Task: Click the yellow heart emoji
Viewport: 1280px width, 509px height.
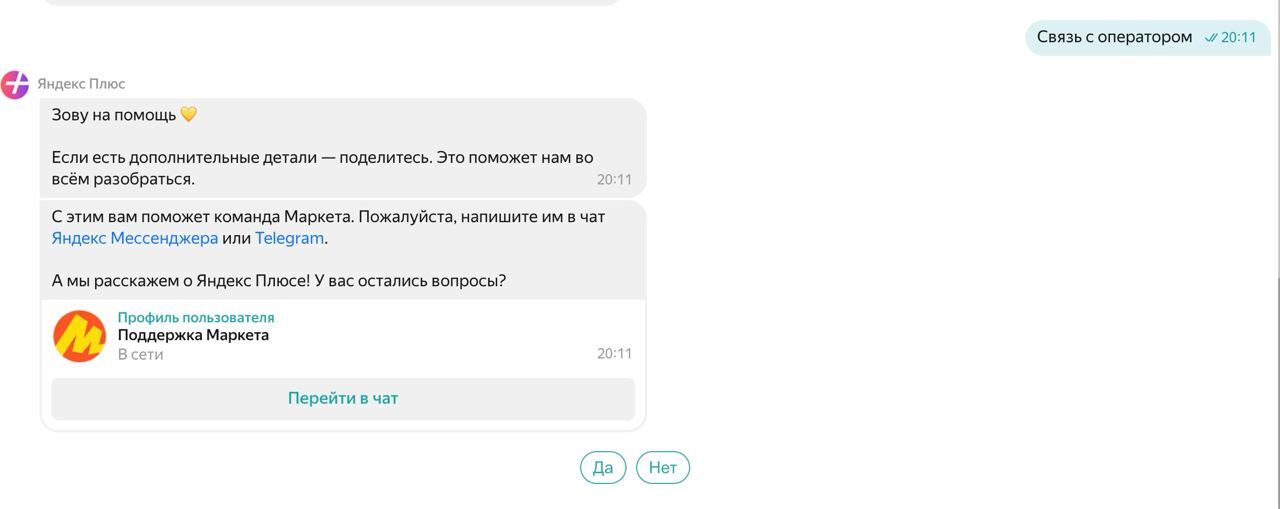Action: point(189,115)
